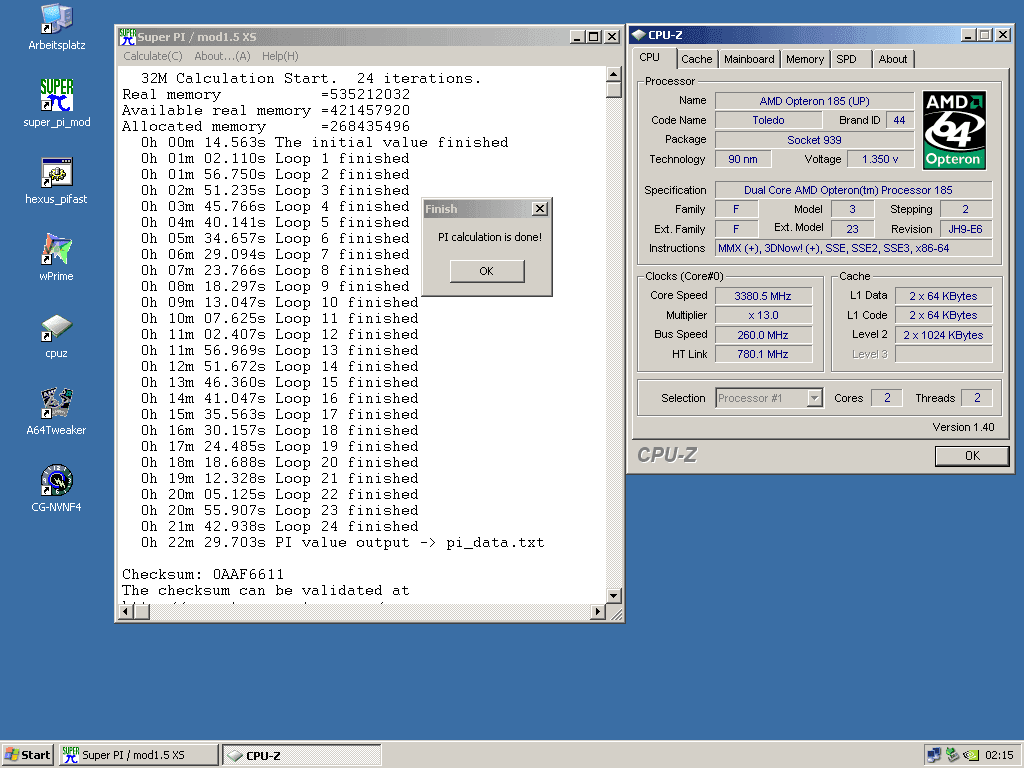Open the Help(H) menu
The image size is (1024, 770).
(x=280, y=56)
